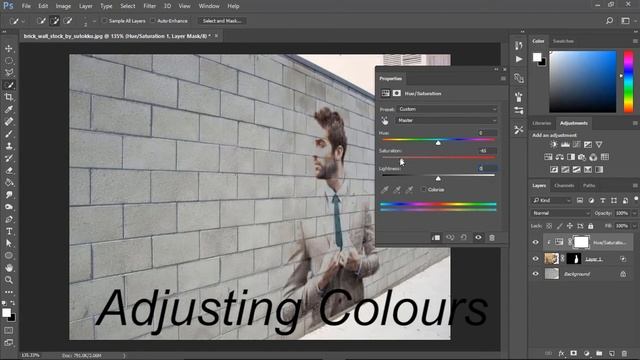This screenshot has height=360, width=640.
Task: Select the Hand tool
Action: click(x=9, y=268)
